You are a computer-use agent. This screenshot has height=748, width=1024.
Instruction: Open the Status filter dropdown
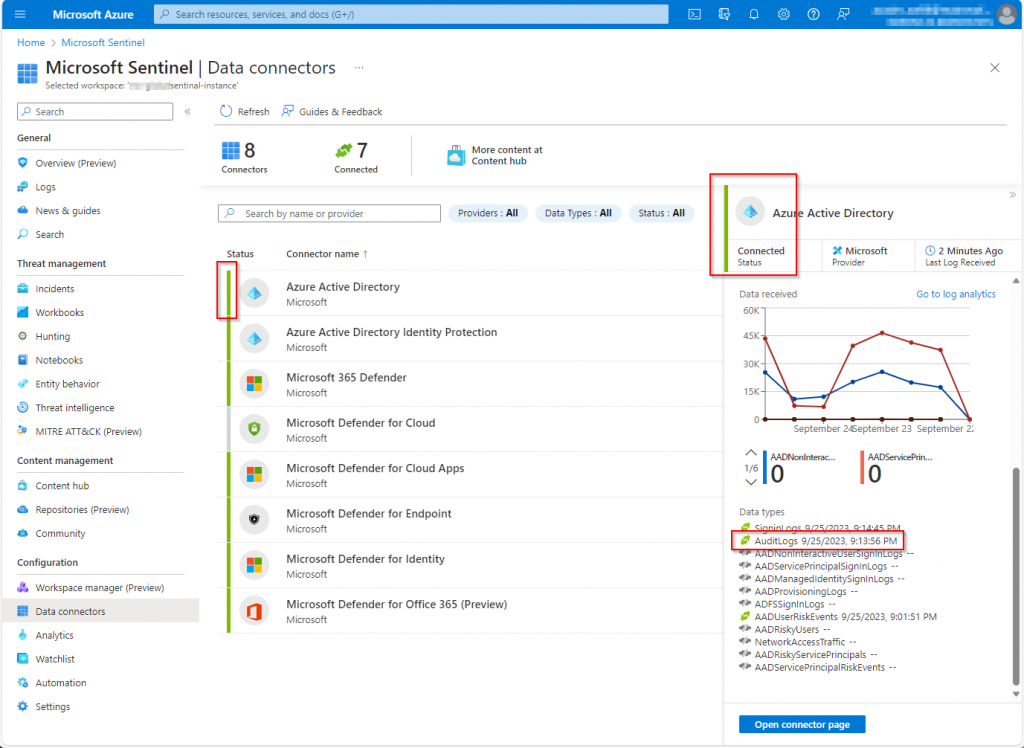pos(661,213)
